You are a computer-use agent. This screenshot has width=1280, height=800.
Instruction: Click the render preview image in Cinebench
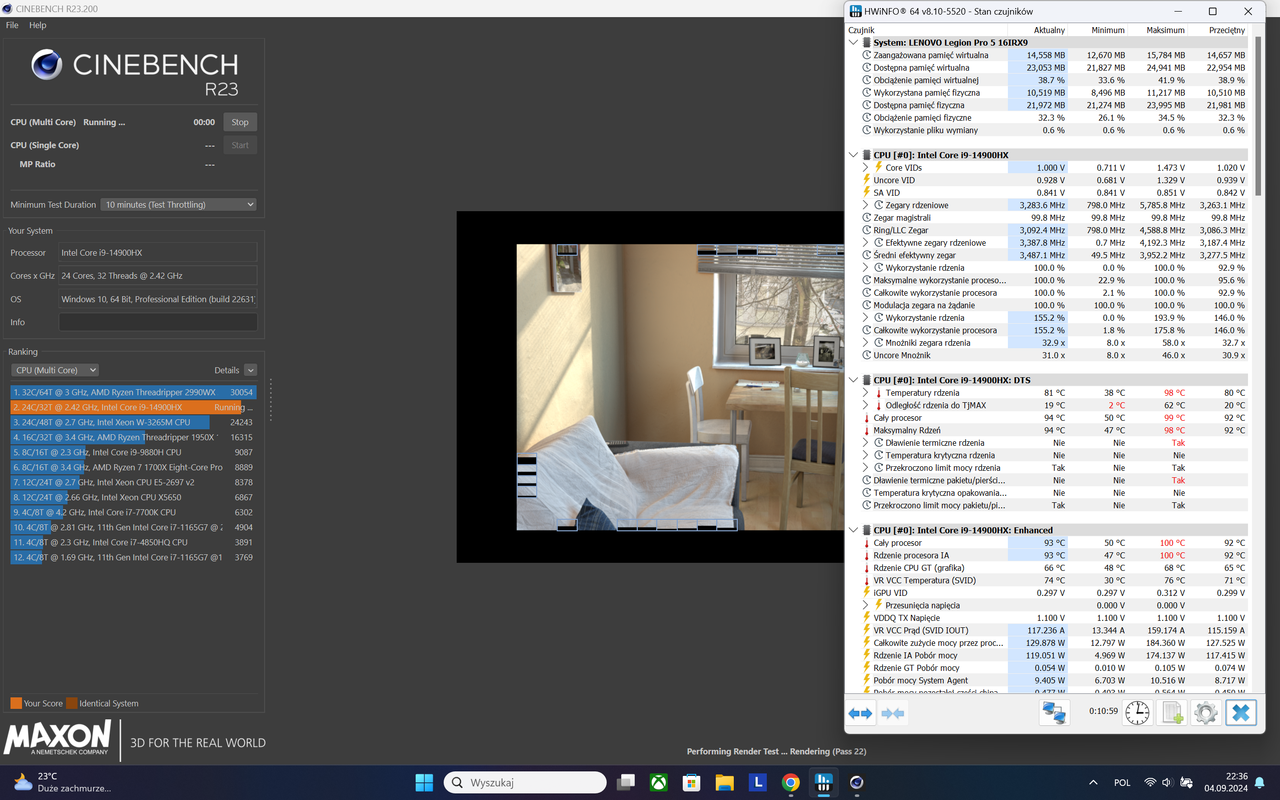point(680,387)
